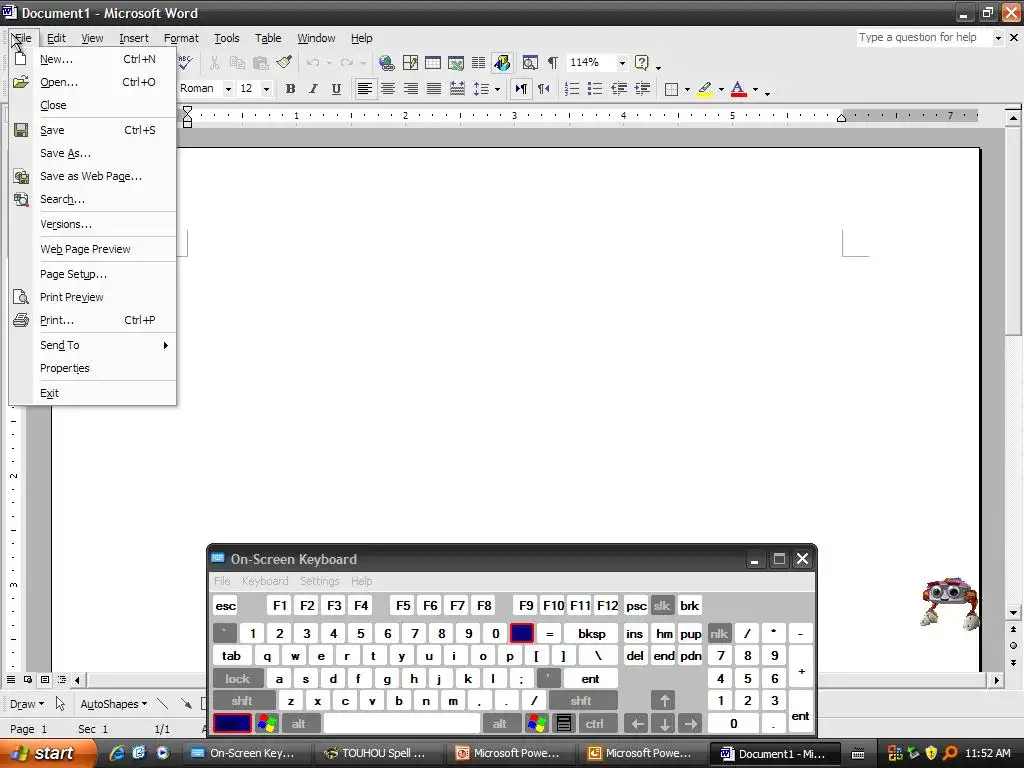Select Save as Web Page... entry
Image resolution: width=1024 pixels, height=768 pixels.
tap(93, 176)
